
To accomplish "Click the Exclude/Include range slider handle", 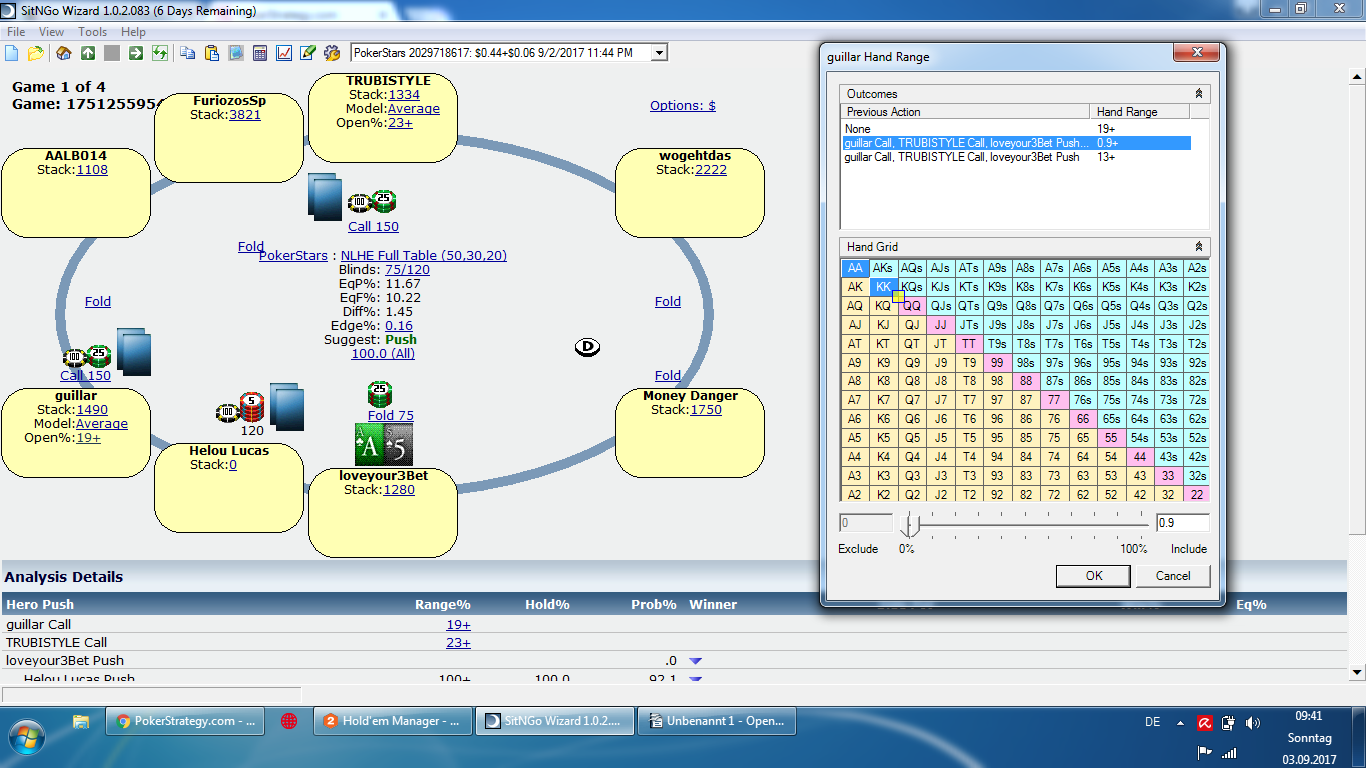I will [909, 525].
